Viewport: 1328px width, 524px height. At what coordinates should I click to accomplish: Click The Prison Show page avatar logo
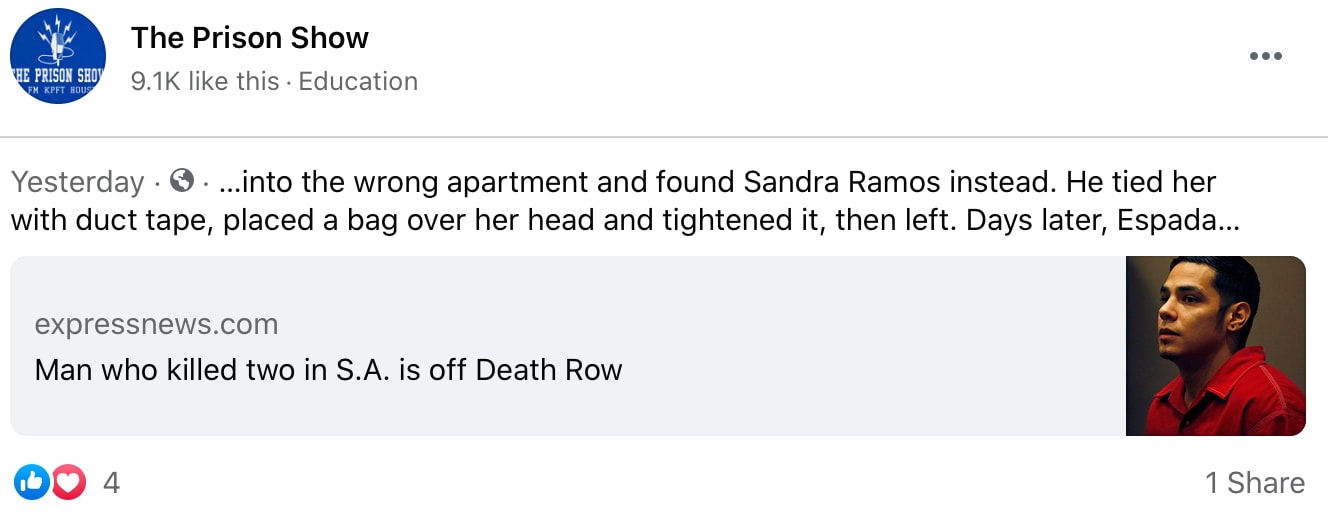pyautogui.click(x=58, y=56)
